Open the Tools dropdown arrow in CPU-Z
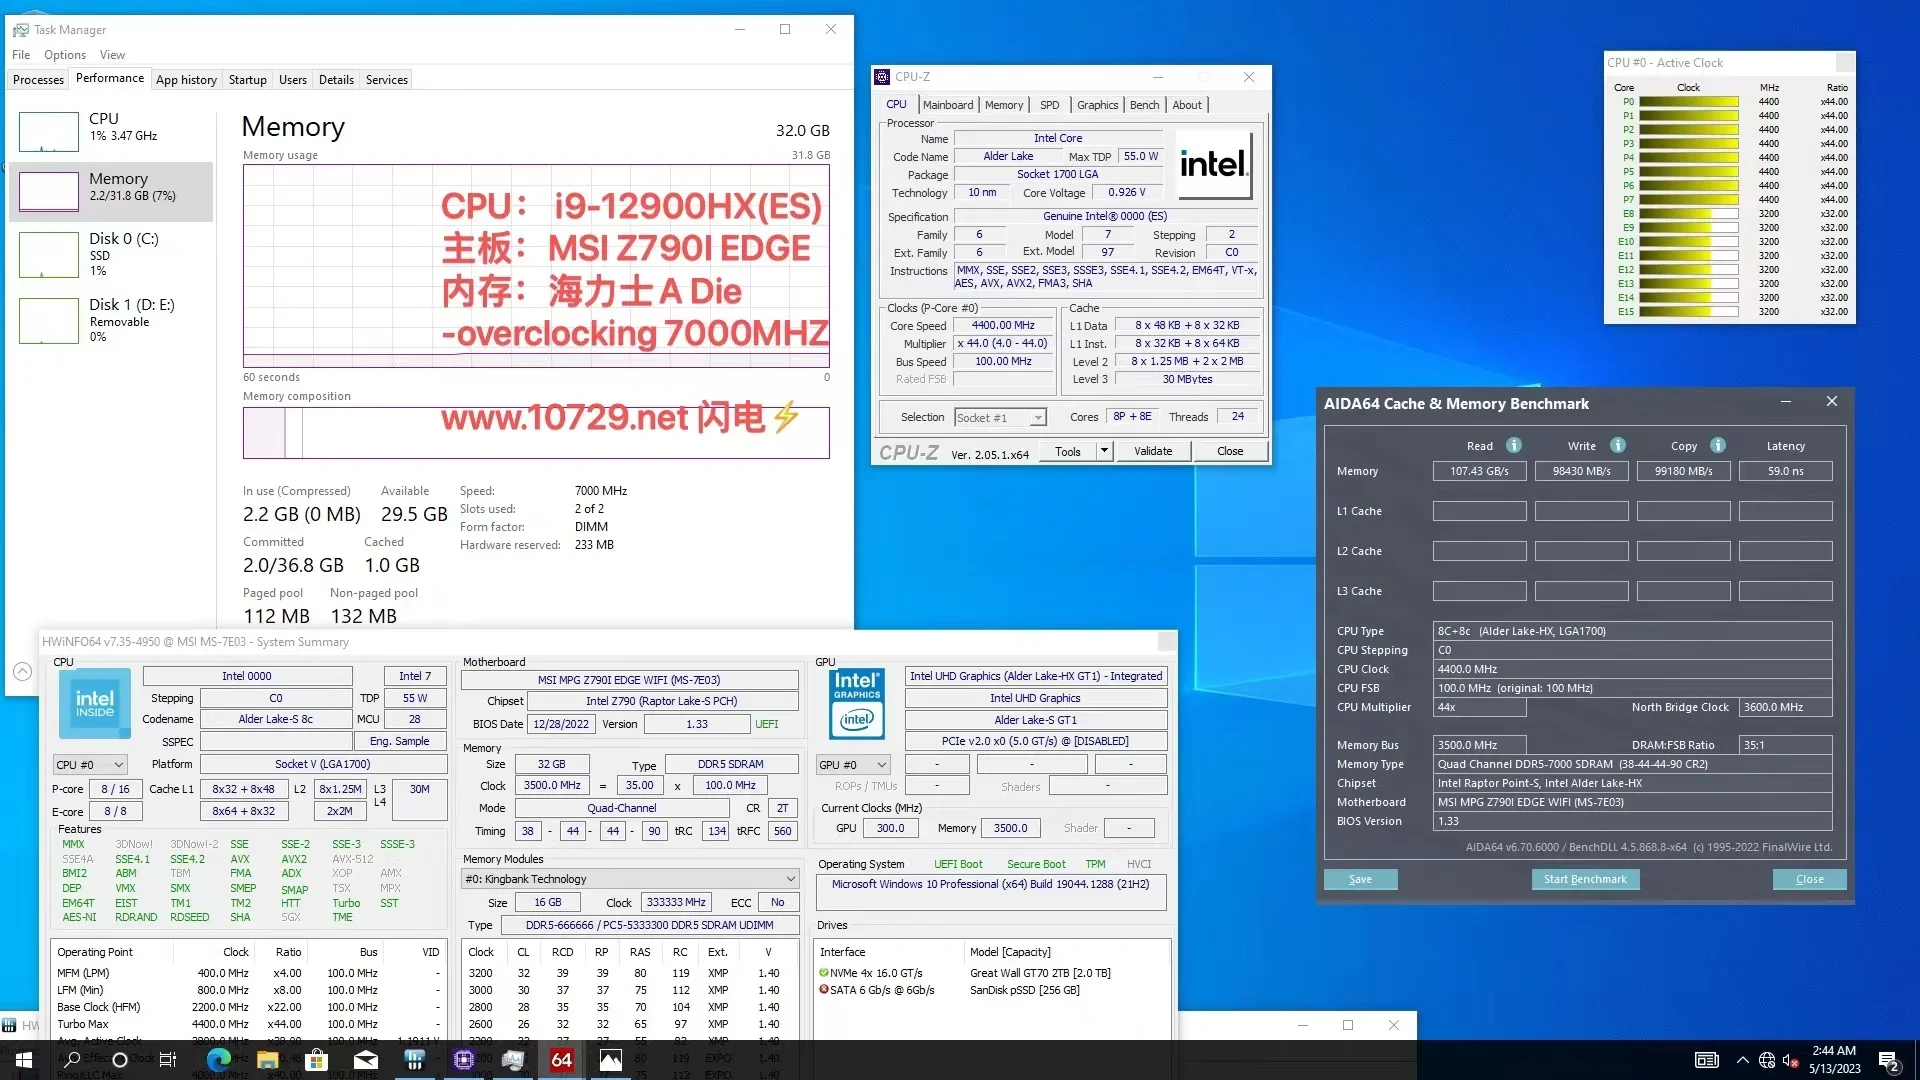 [x=1104, y=451]
